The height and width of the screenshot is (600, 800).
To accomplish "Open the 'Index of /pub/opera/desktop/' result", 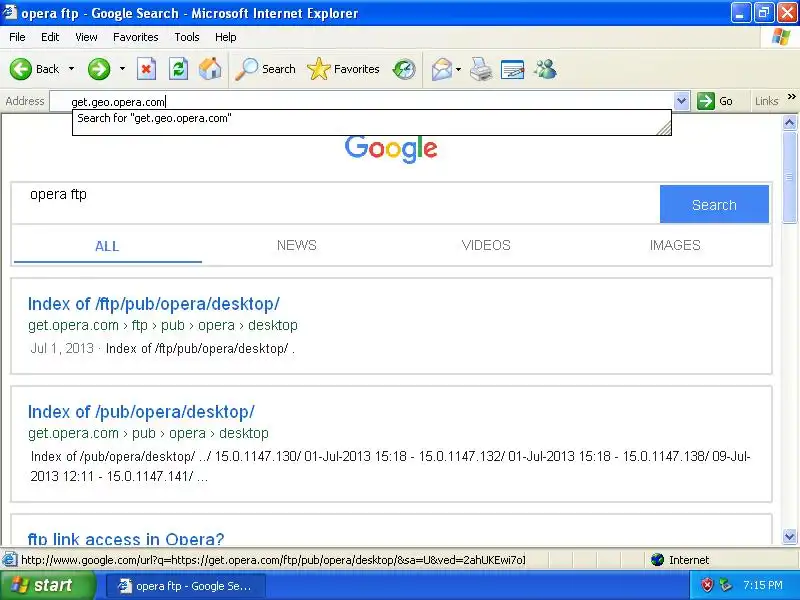I will (141, 412).
